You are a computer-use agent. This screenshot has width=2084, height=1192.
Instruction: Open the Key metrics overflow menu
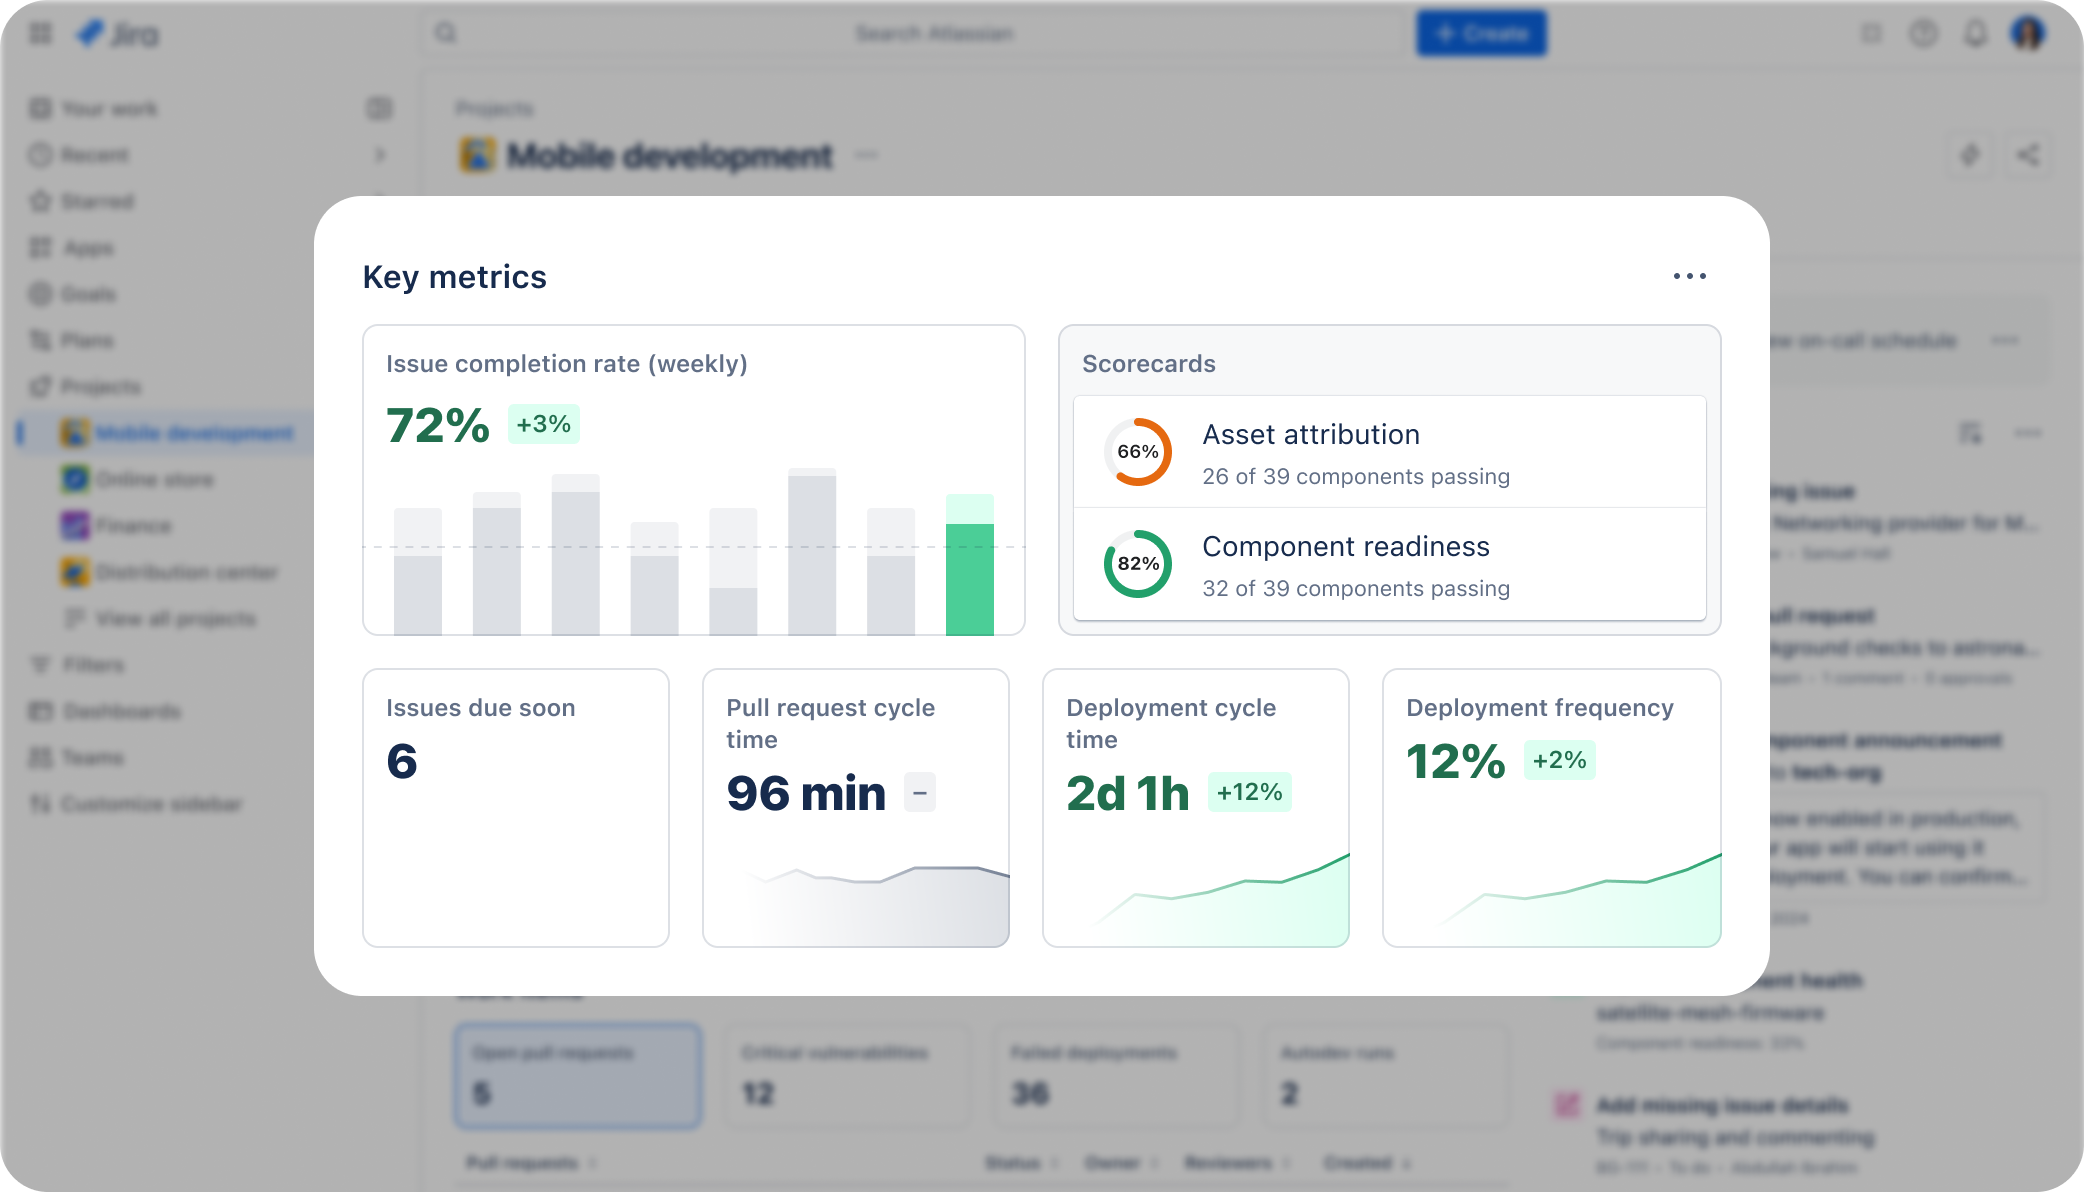[1690, 276]
